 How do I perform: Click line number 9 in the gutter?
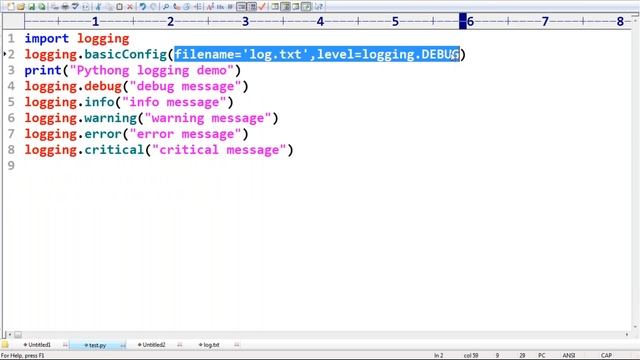[11, 166]
